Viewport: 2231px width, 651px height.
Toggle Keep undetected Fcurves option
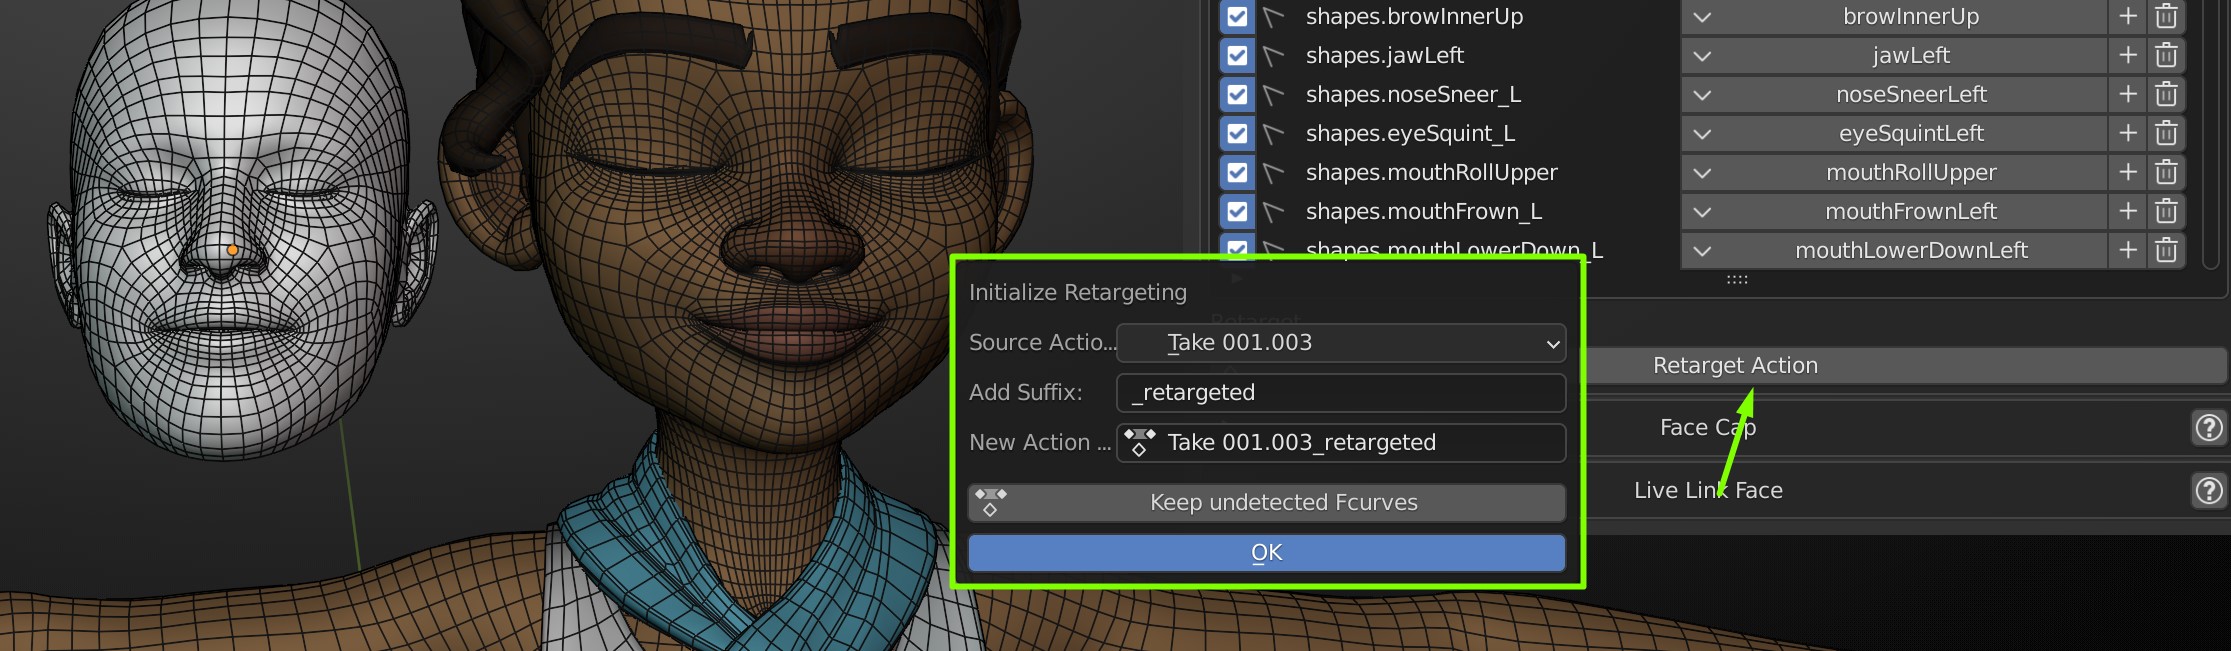click(x=1266, y=502)
